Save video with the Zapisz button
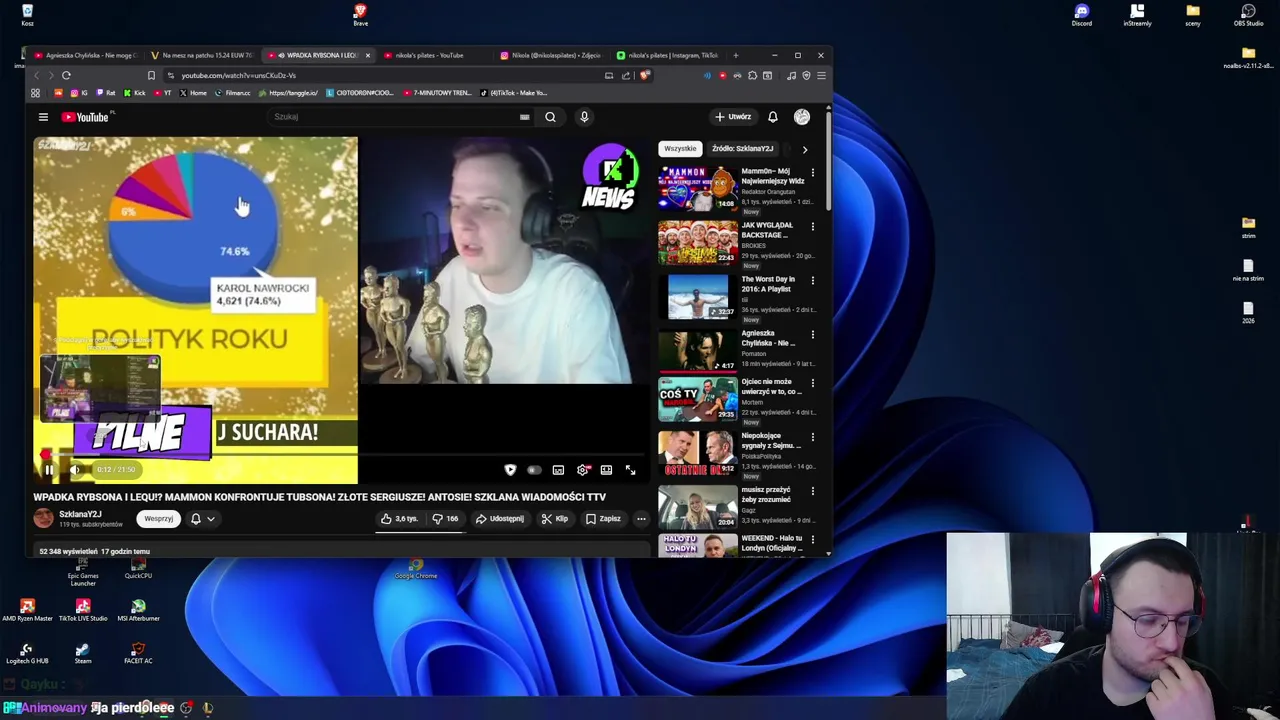Screen dimensions: 1280x720 tap(604, 519)
